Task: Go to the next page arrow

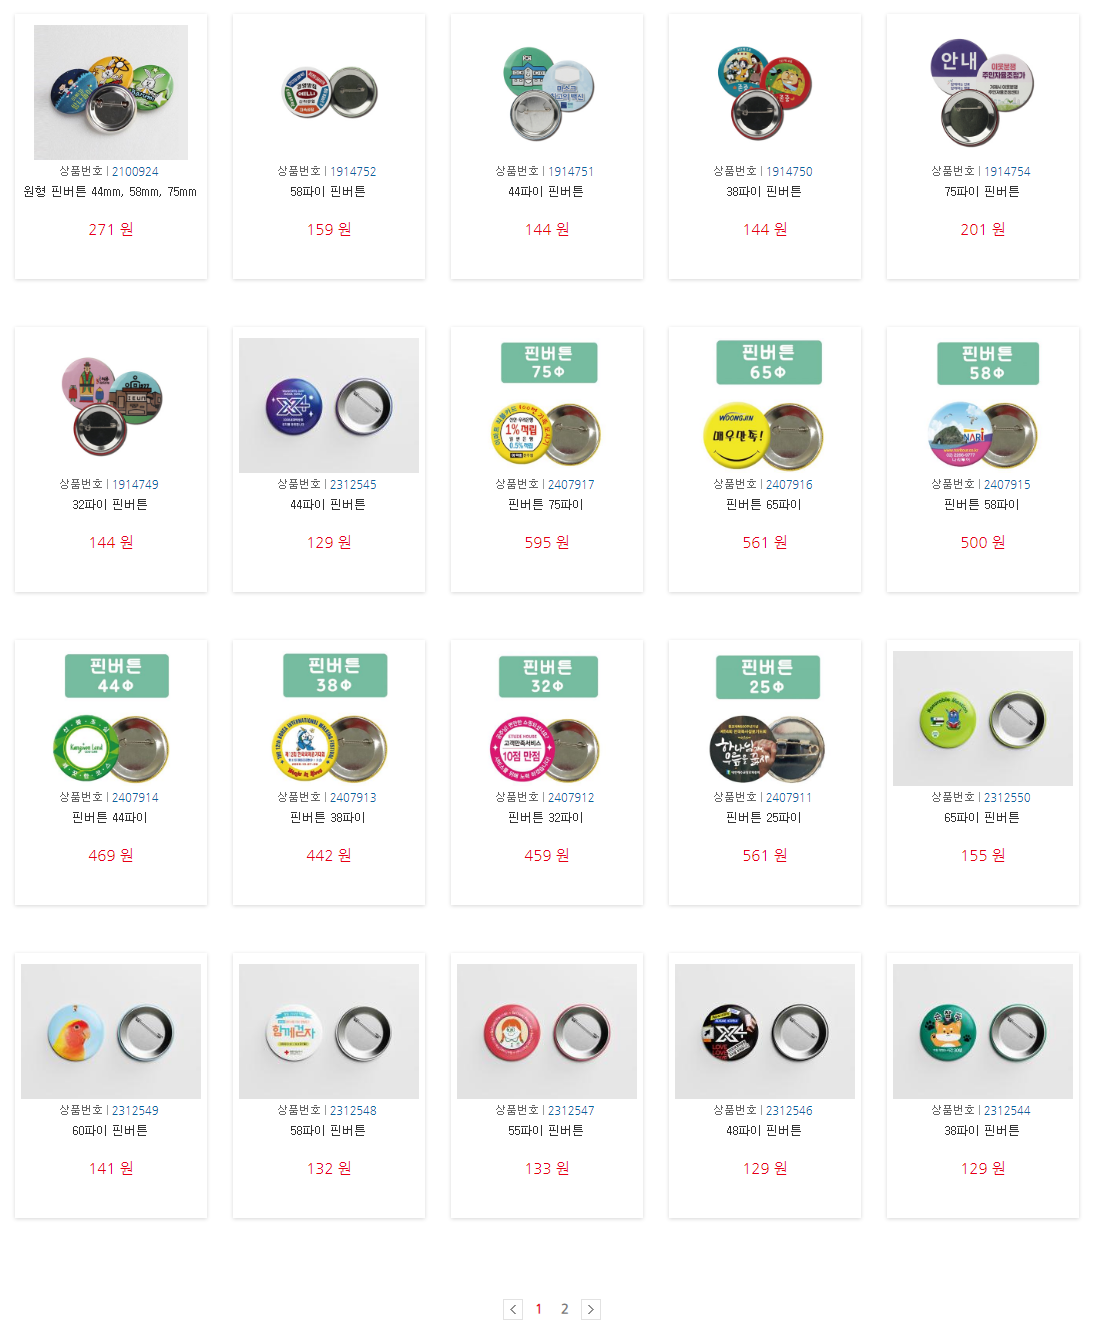Action: tap(591, 1309)
